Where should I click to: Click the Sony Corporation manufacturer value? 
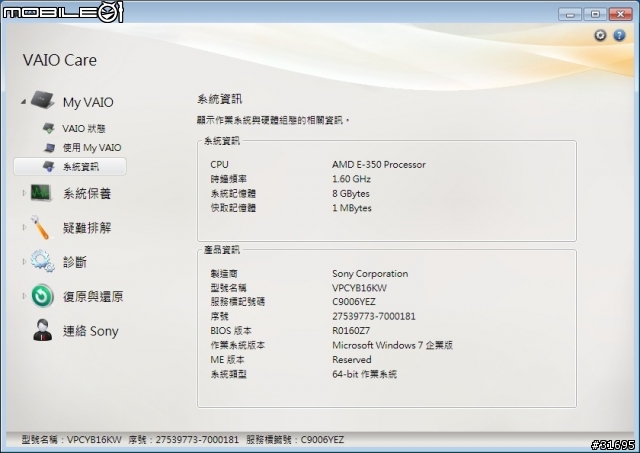pyautogui.click(x=370, y=273)
